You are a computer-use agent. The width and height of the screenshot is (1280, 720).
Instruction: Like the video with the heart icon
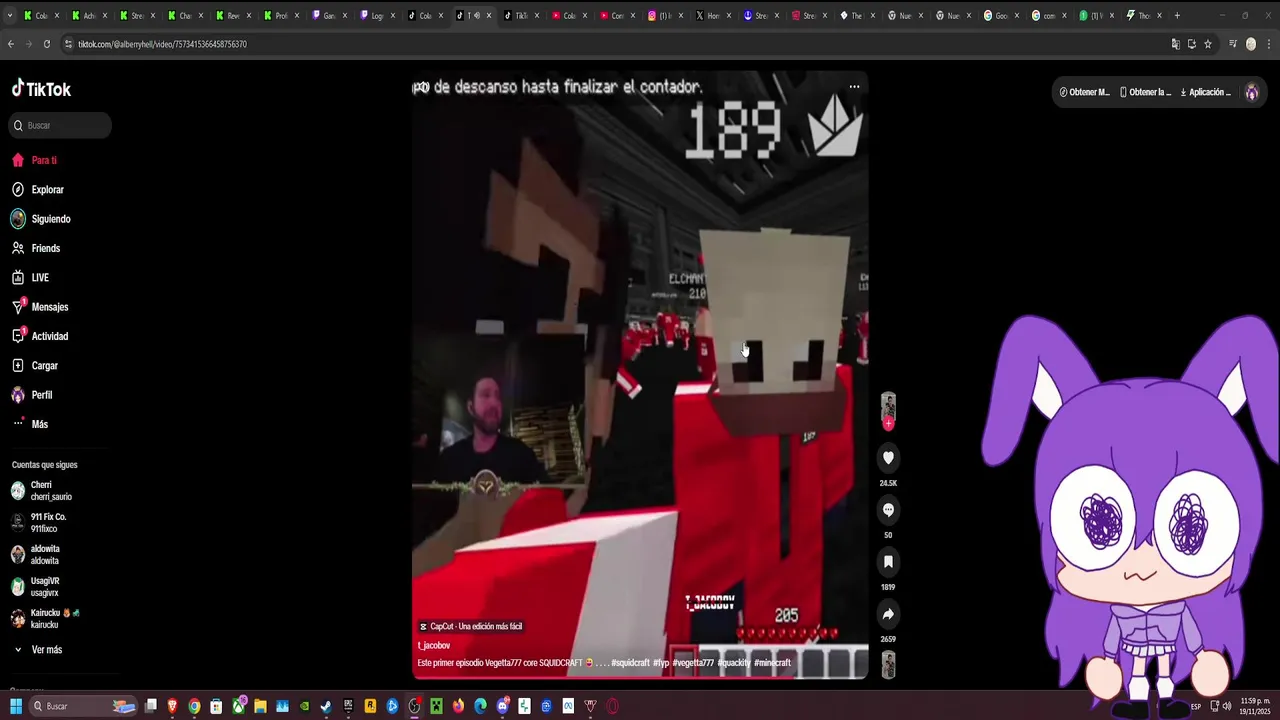[x=888, y=457]
